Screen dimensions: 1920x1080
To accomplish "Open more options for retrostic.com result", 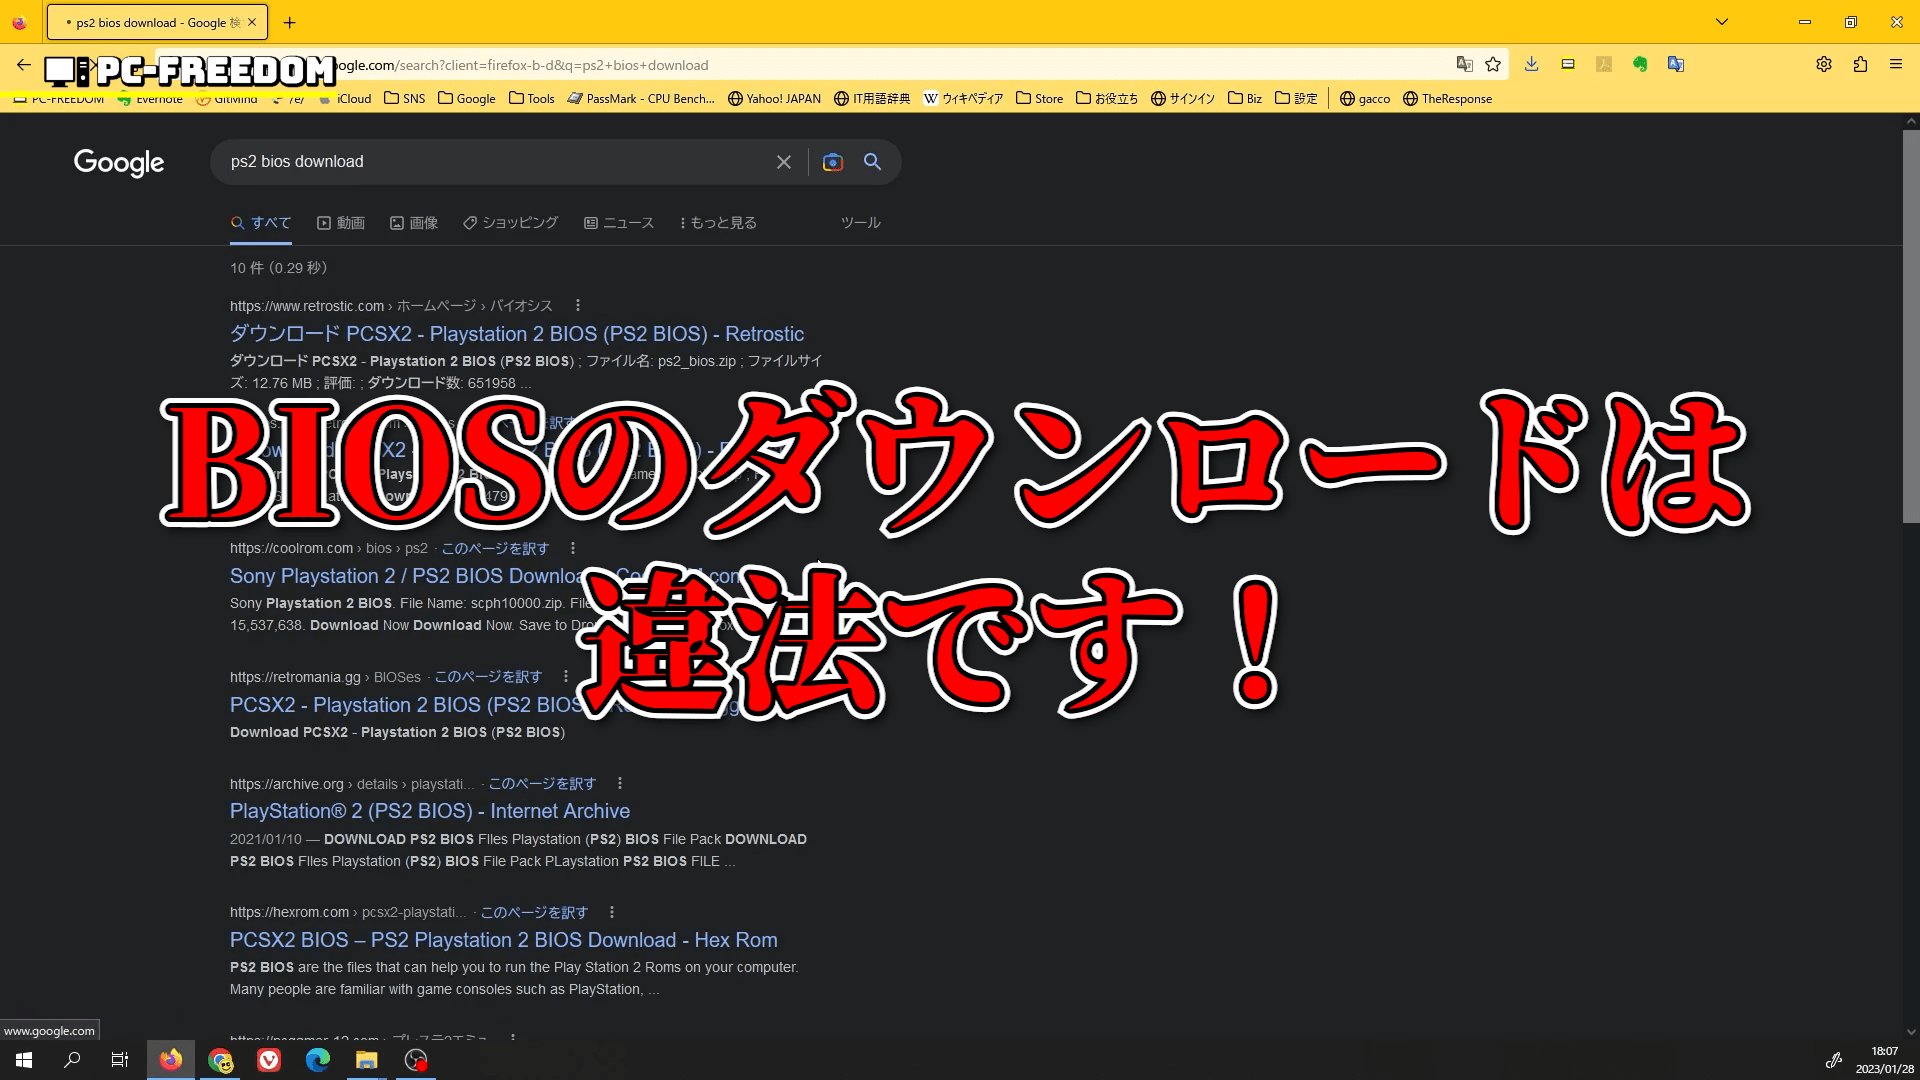I will tap(577, 306).
